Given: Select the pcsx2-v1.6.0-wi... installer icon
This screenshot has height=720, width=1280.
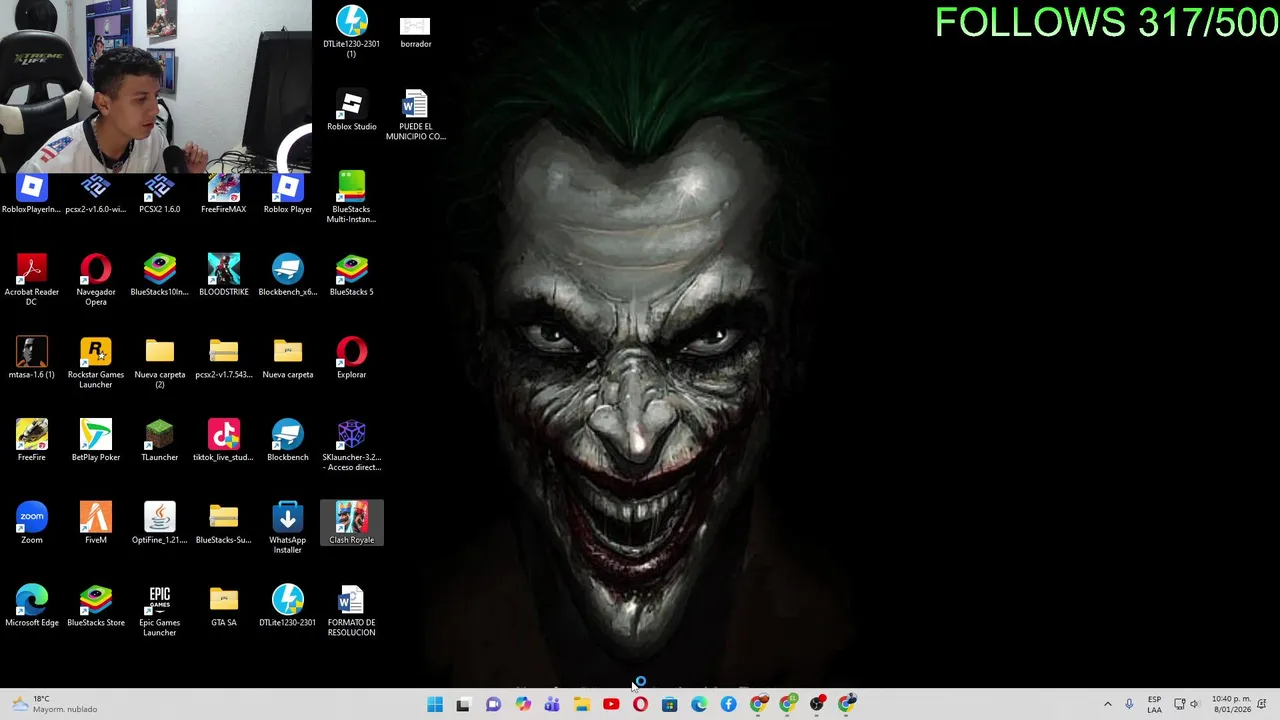Looking at the screenshot, I should click(96, 195).
